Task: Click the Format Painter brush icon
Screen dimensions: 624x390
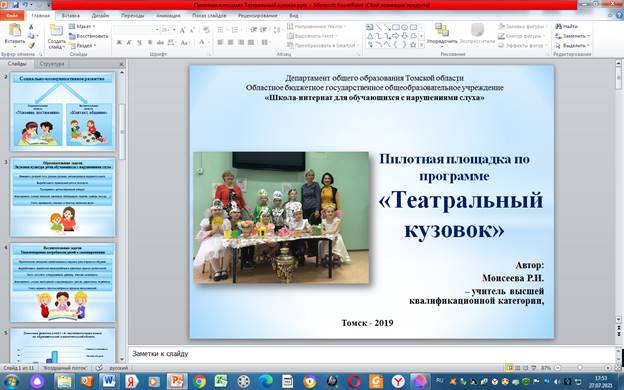Action: pos(31,45)
